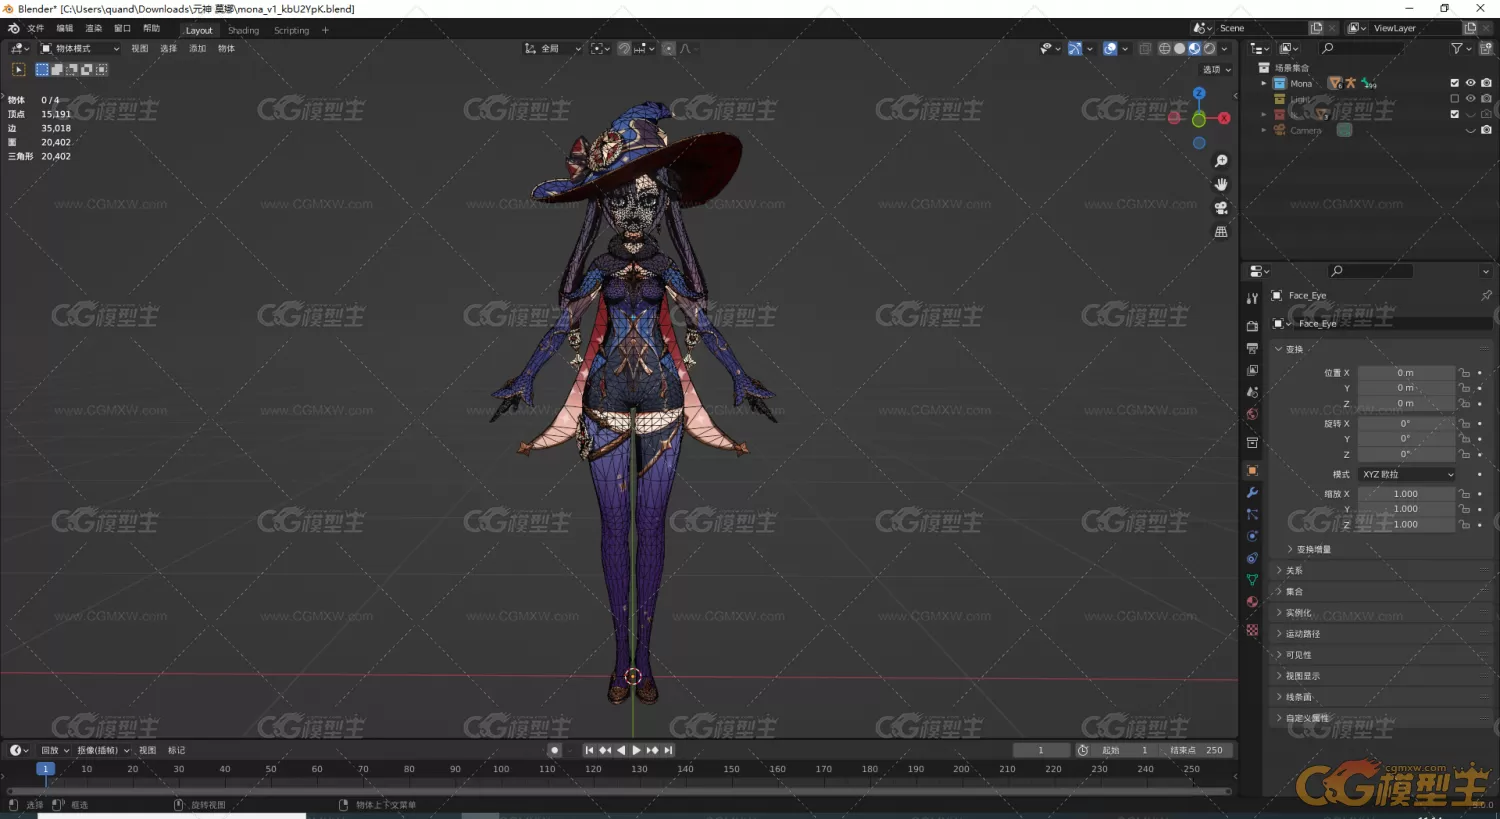Open the Help menu
Viewport: 1500px width, 819px height.
click(x=151, y=29)
